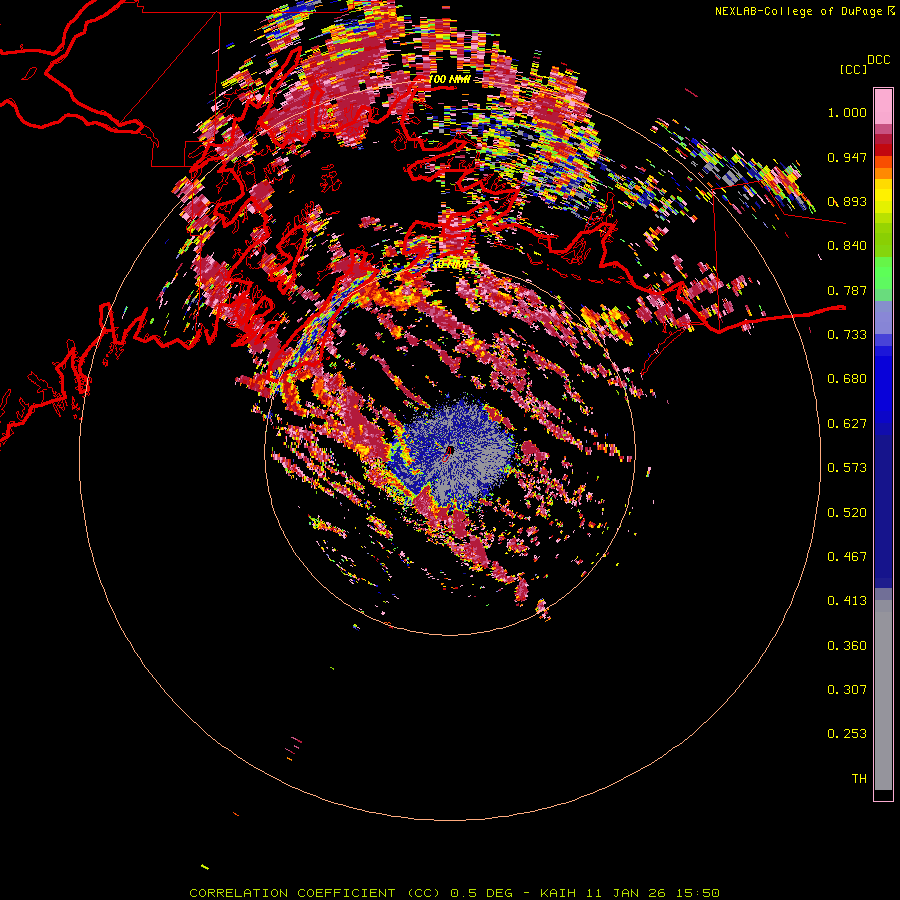Click the 50 NMI range ring label
The image size is (900, 900).
point(450,265)
